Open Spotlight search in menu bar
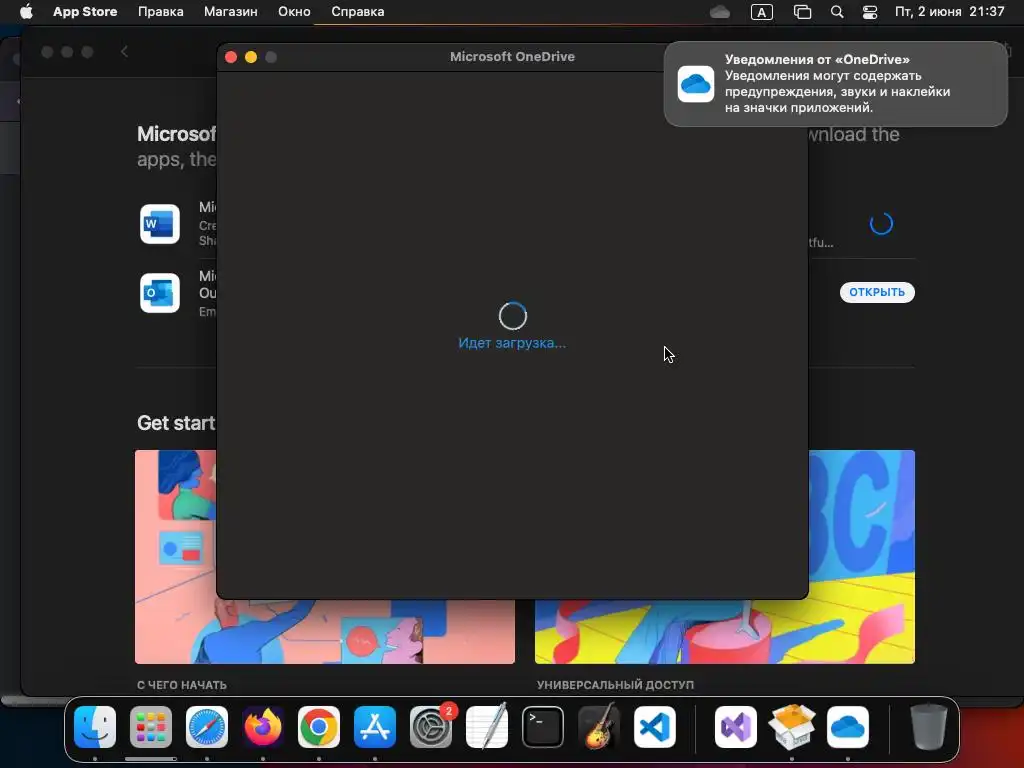 [x=837, y=12]
